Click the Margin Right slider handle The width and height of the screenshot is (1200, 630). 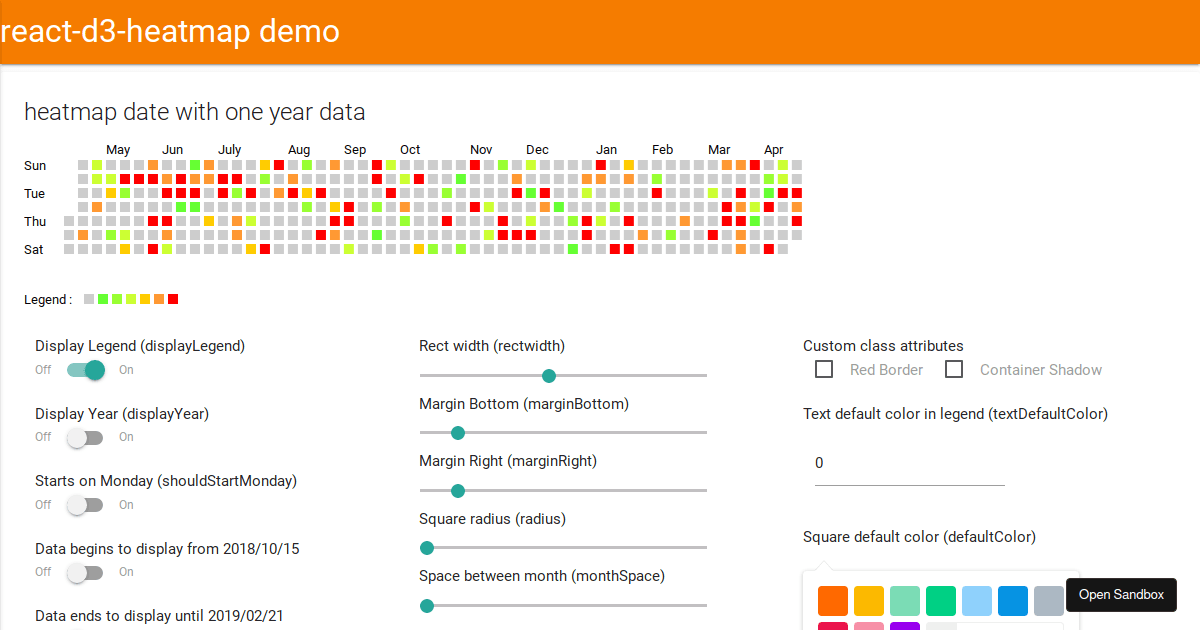tap(458, 490)
